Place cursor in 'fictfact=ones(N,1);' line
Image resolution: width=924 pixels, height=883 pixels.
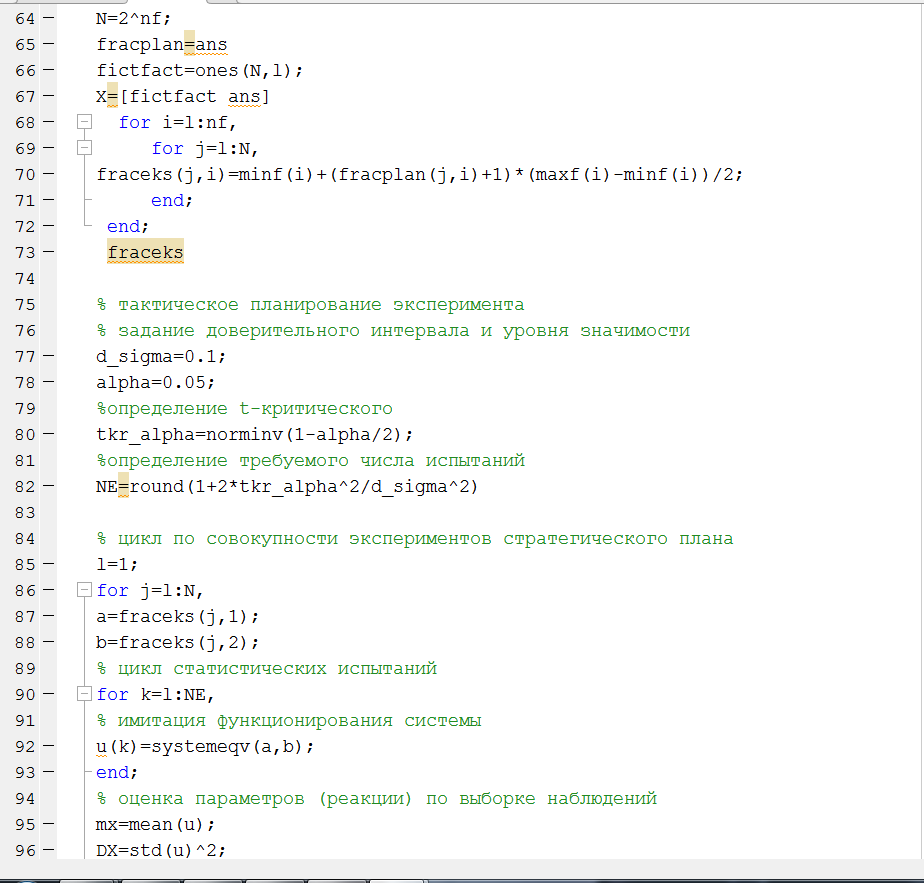(x=200, y=71)
